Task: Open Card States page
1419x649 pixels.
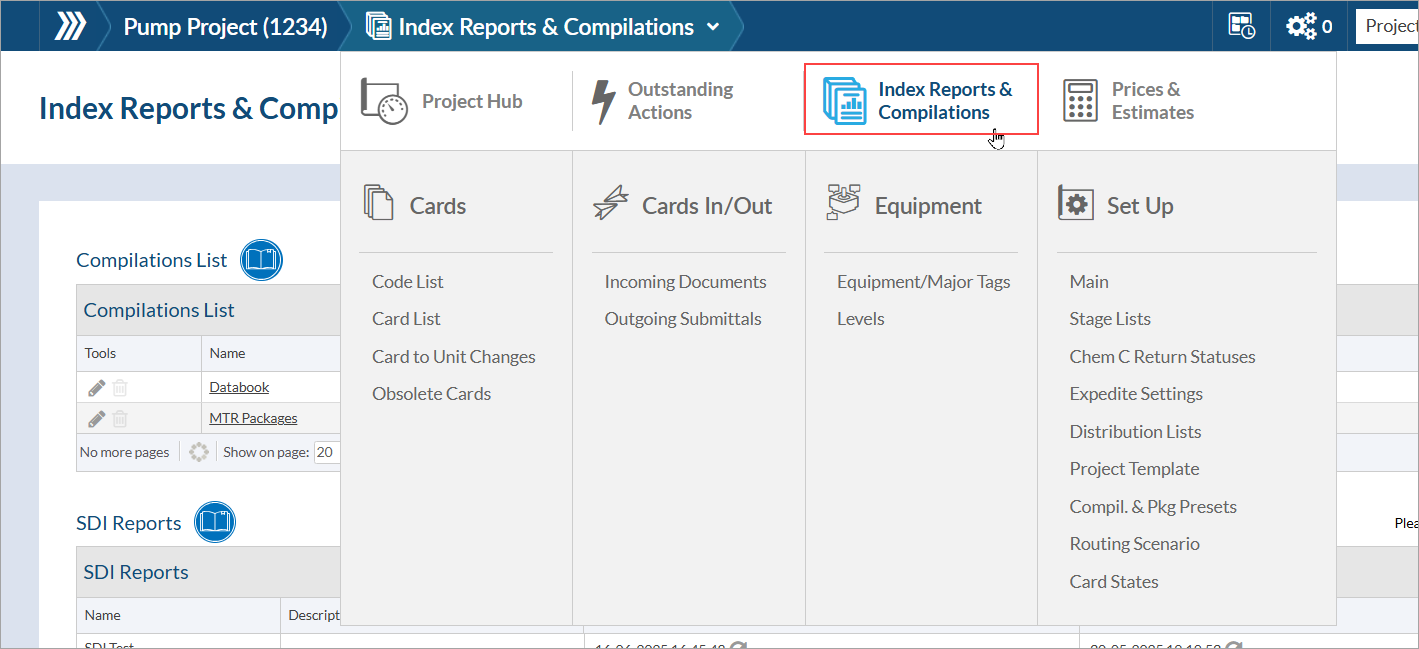Action: click(1114, 582)
